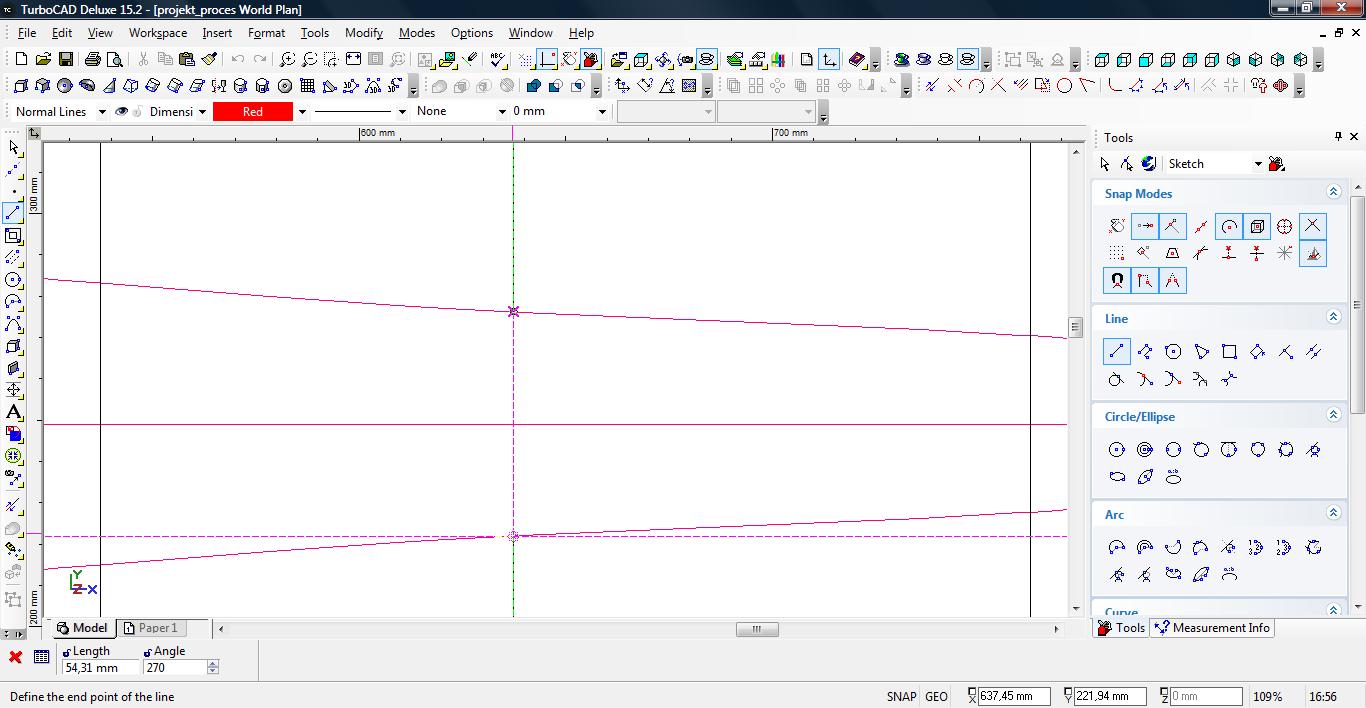This screenshot has height=708, width=1366.
Task: Click the Print icon in the toolbar
Action: [x=93, y=60]
